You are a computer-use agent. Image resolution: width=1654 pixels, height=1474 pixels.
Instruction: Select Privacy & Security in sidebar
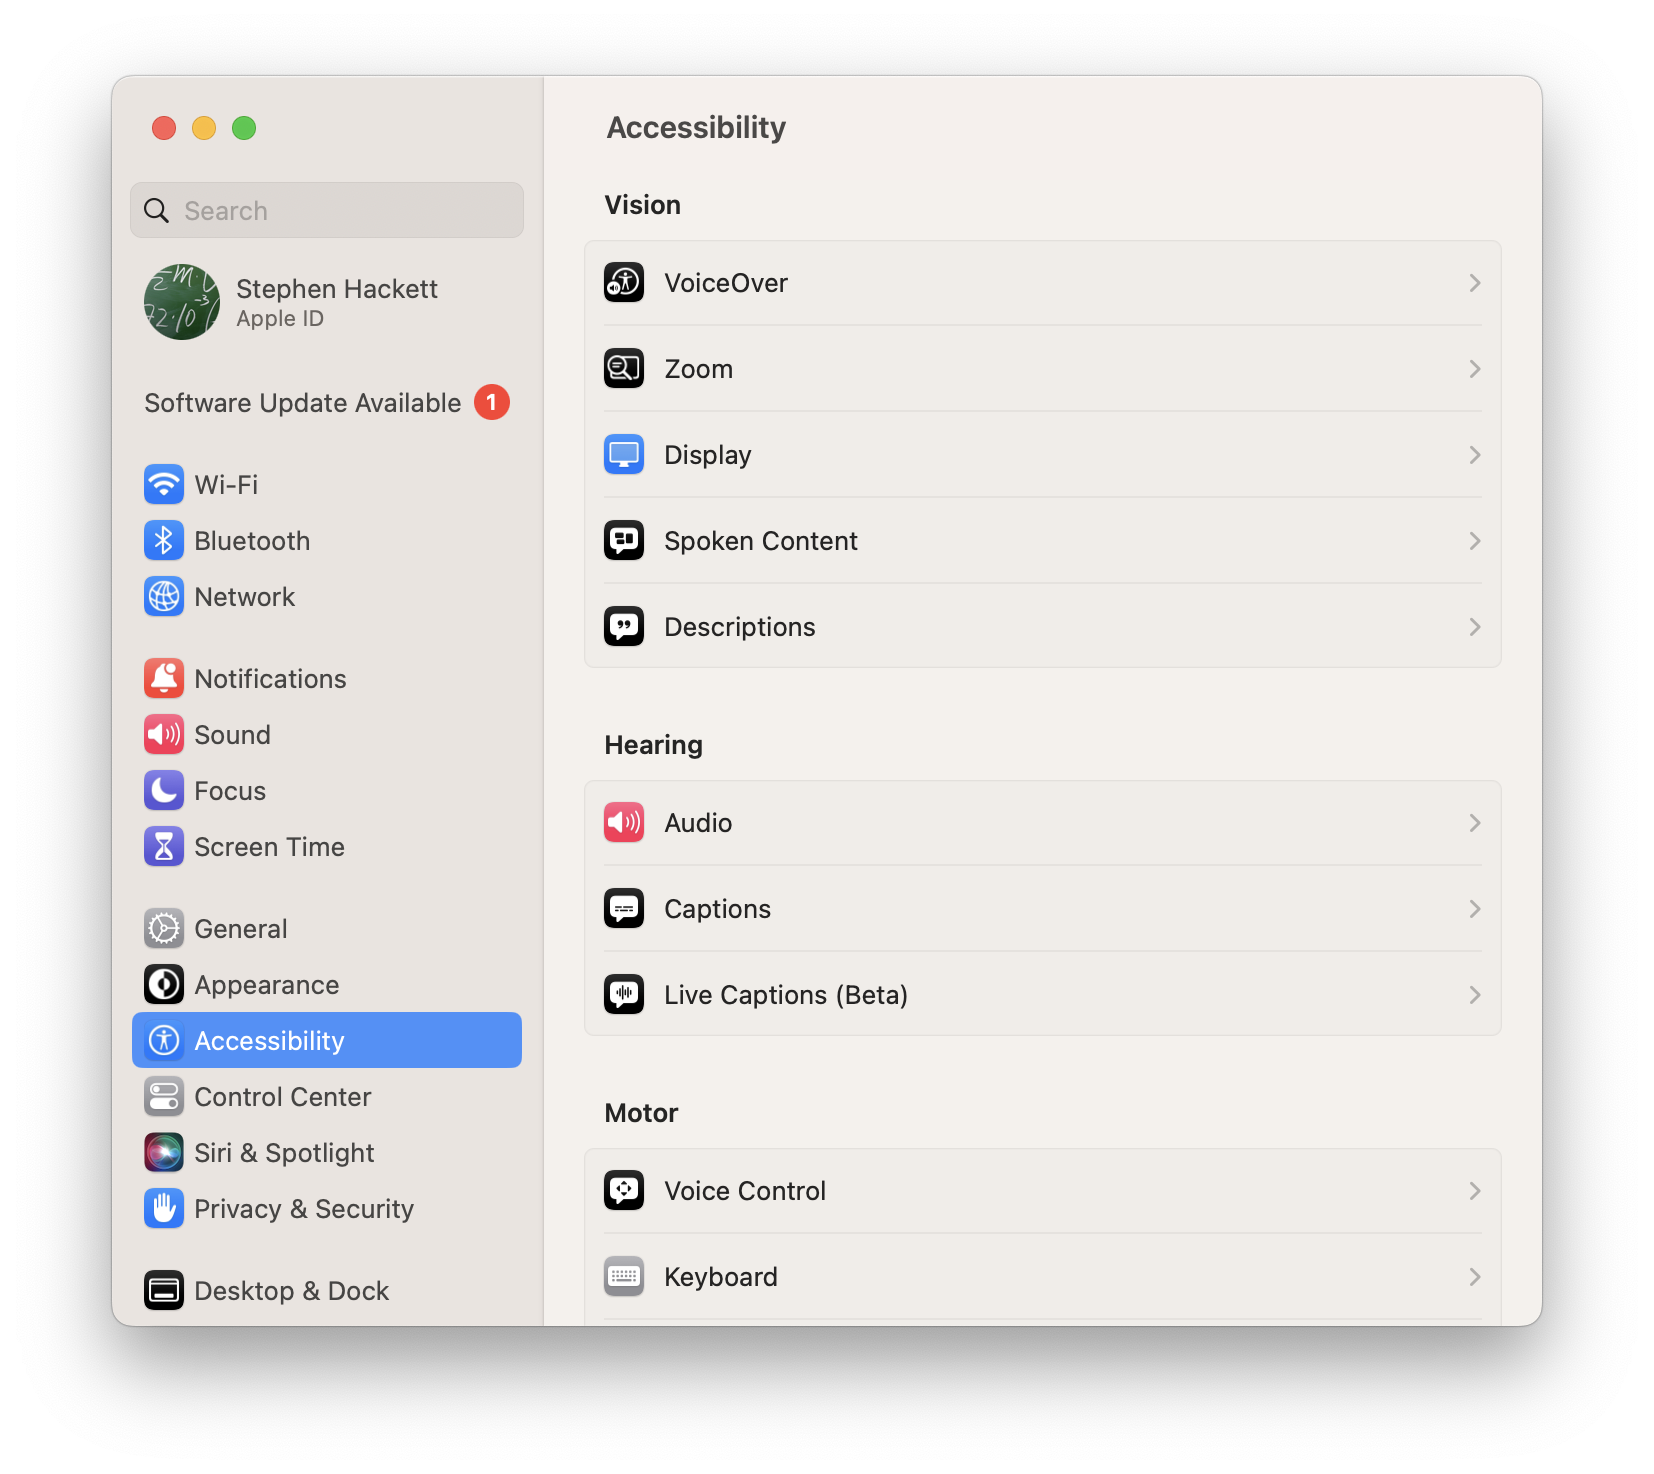(x=303, y=1209)
